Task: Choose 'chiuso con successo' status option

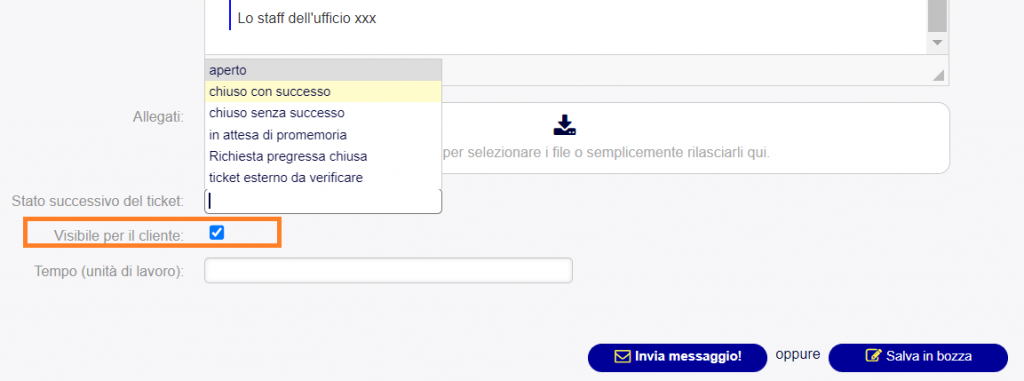Action: tap(323, 91)
